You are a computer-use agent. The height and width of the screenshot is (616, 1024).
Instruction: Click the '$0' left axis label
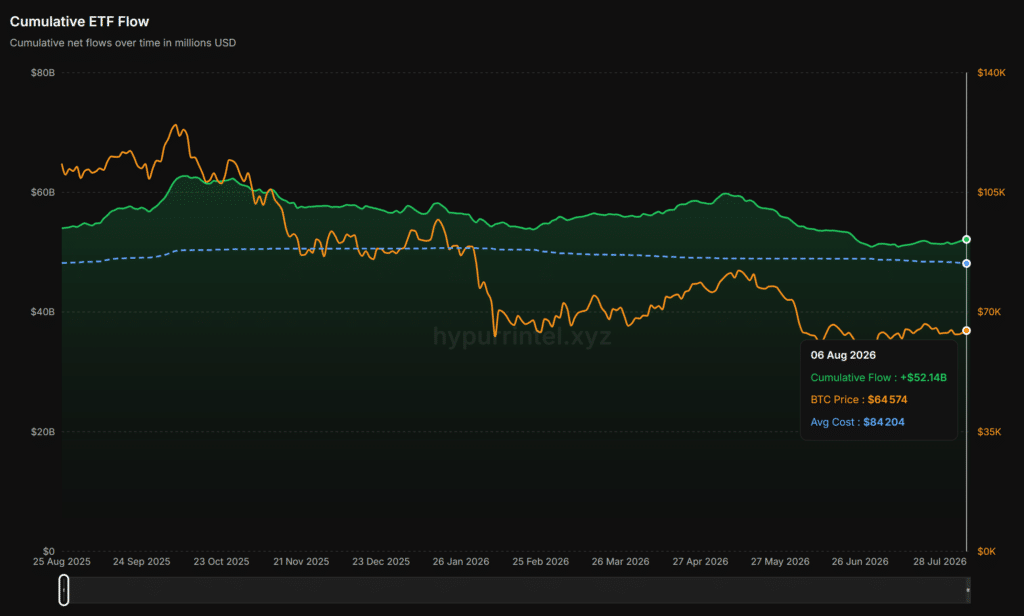click(49, 551)
